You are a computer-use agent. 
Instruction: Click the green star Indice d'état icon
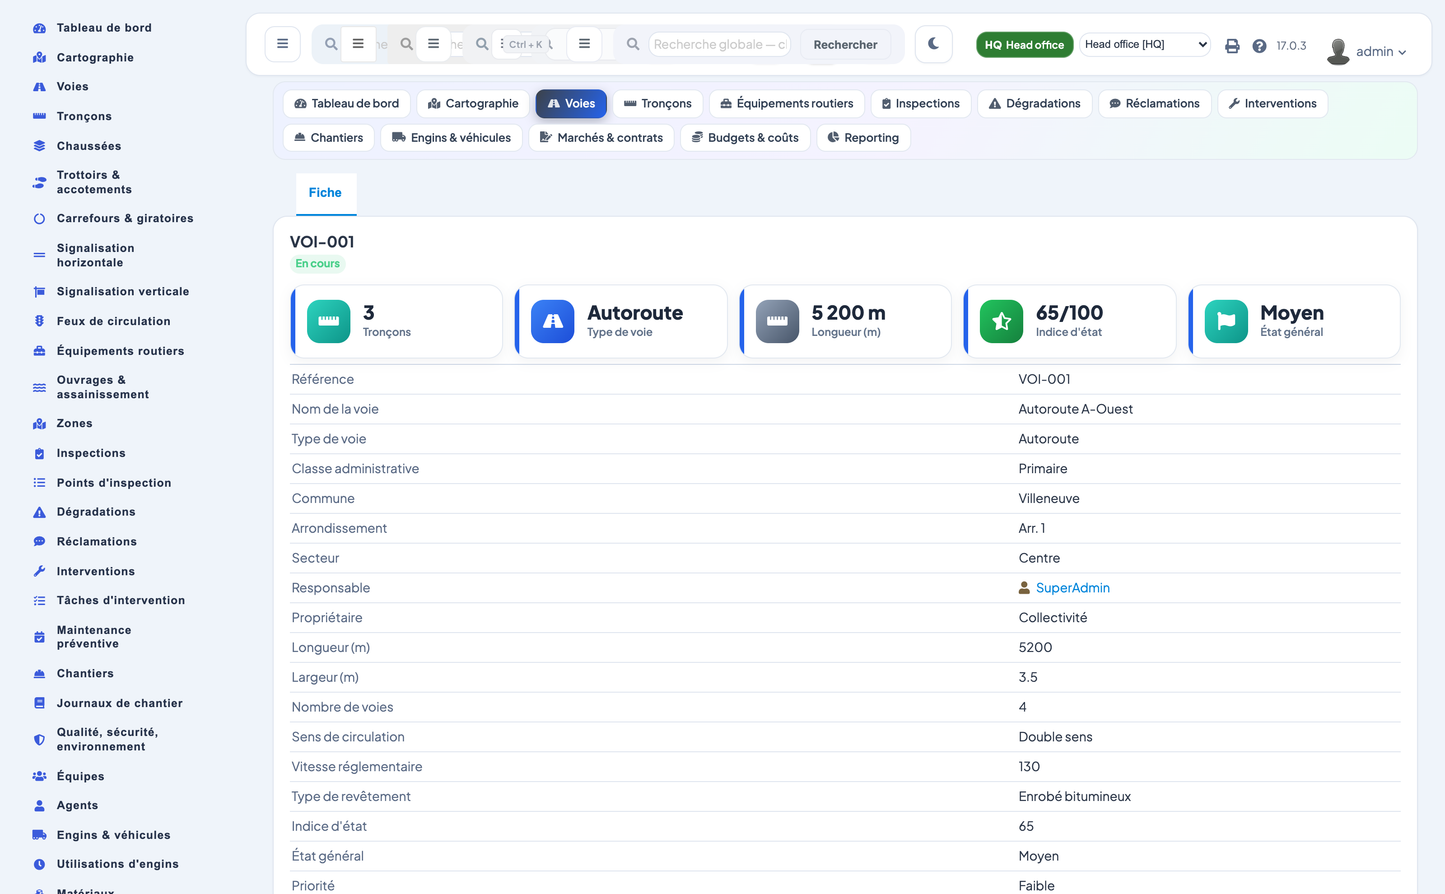[1001, 321]
